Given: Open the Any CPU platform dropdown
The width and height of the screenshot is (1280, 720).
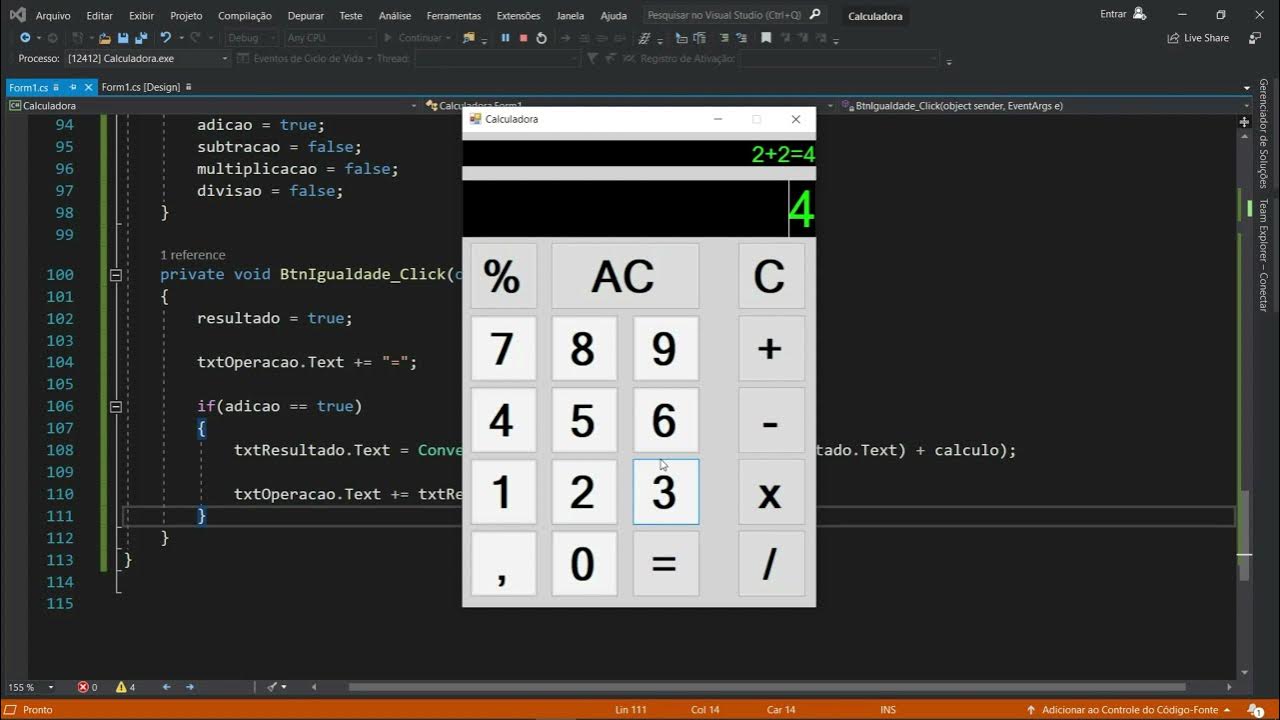Looking at the screenshot, I should pos(329,38).
